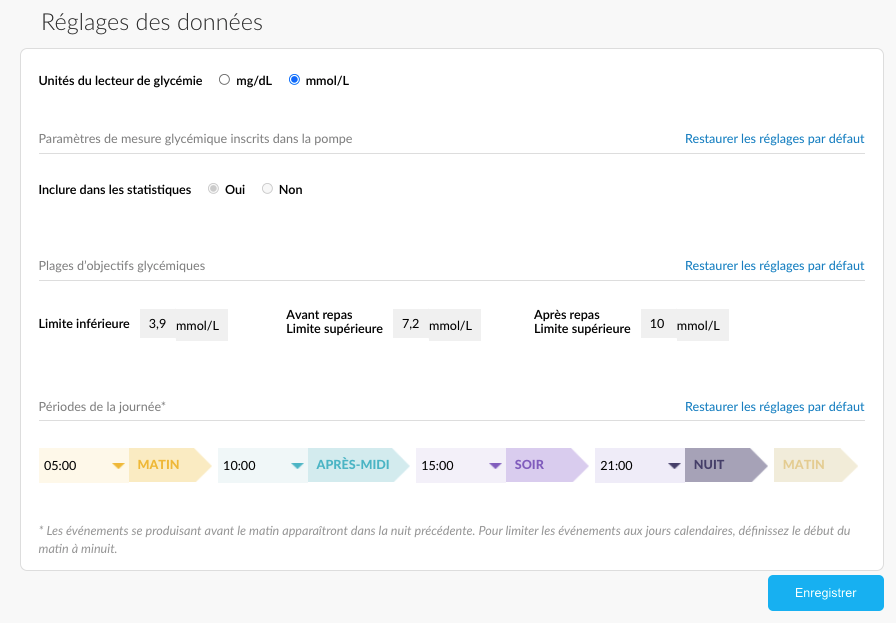Image resolution: width=896 pixels, height=623 pixels.
Task: Edit the Après repas upper limit 10
Action: 658,324
